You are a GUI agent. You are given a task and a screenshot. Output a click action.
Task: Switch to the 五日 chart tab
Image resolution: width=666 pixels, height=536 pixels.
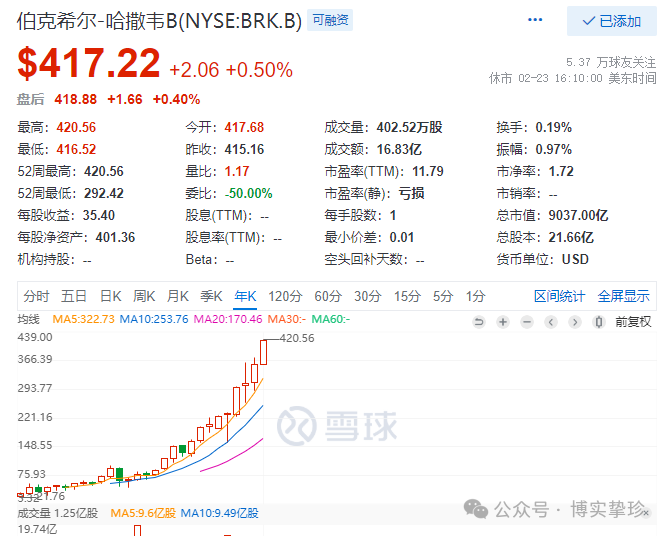(x=74, y=296)
